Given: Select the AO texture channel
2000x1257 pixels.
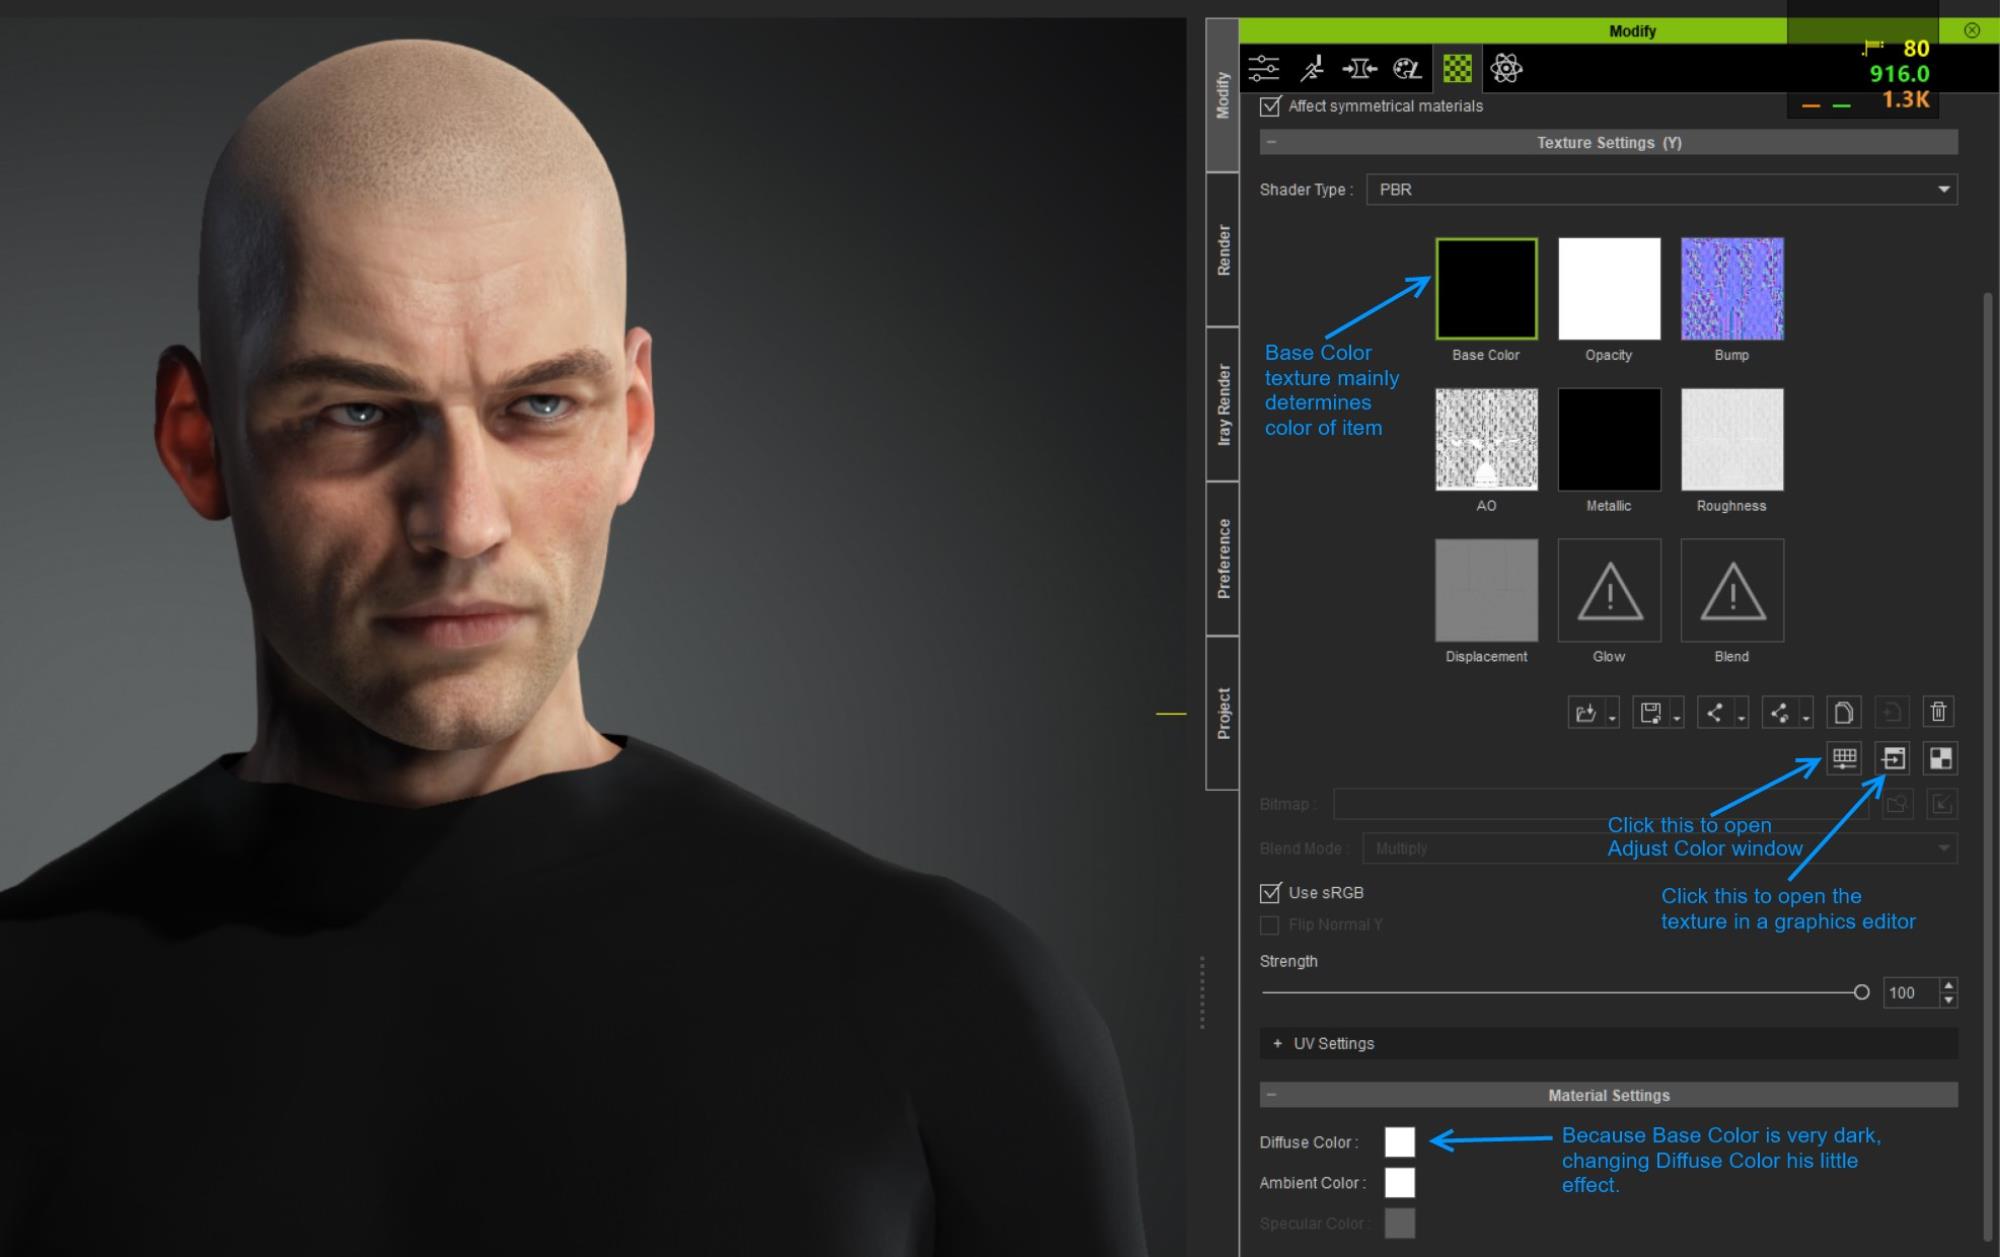Looking at the screenshot, I should click(1486, 440).
